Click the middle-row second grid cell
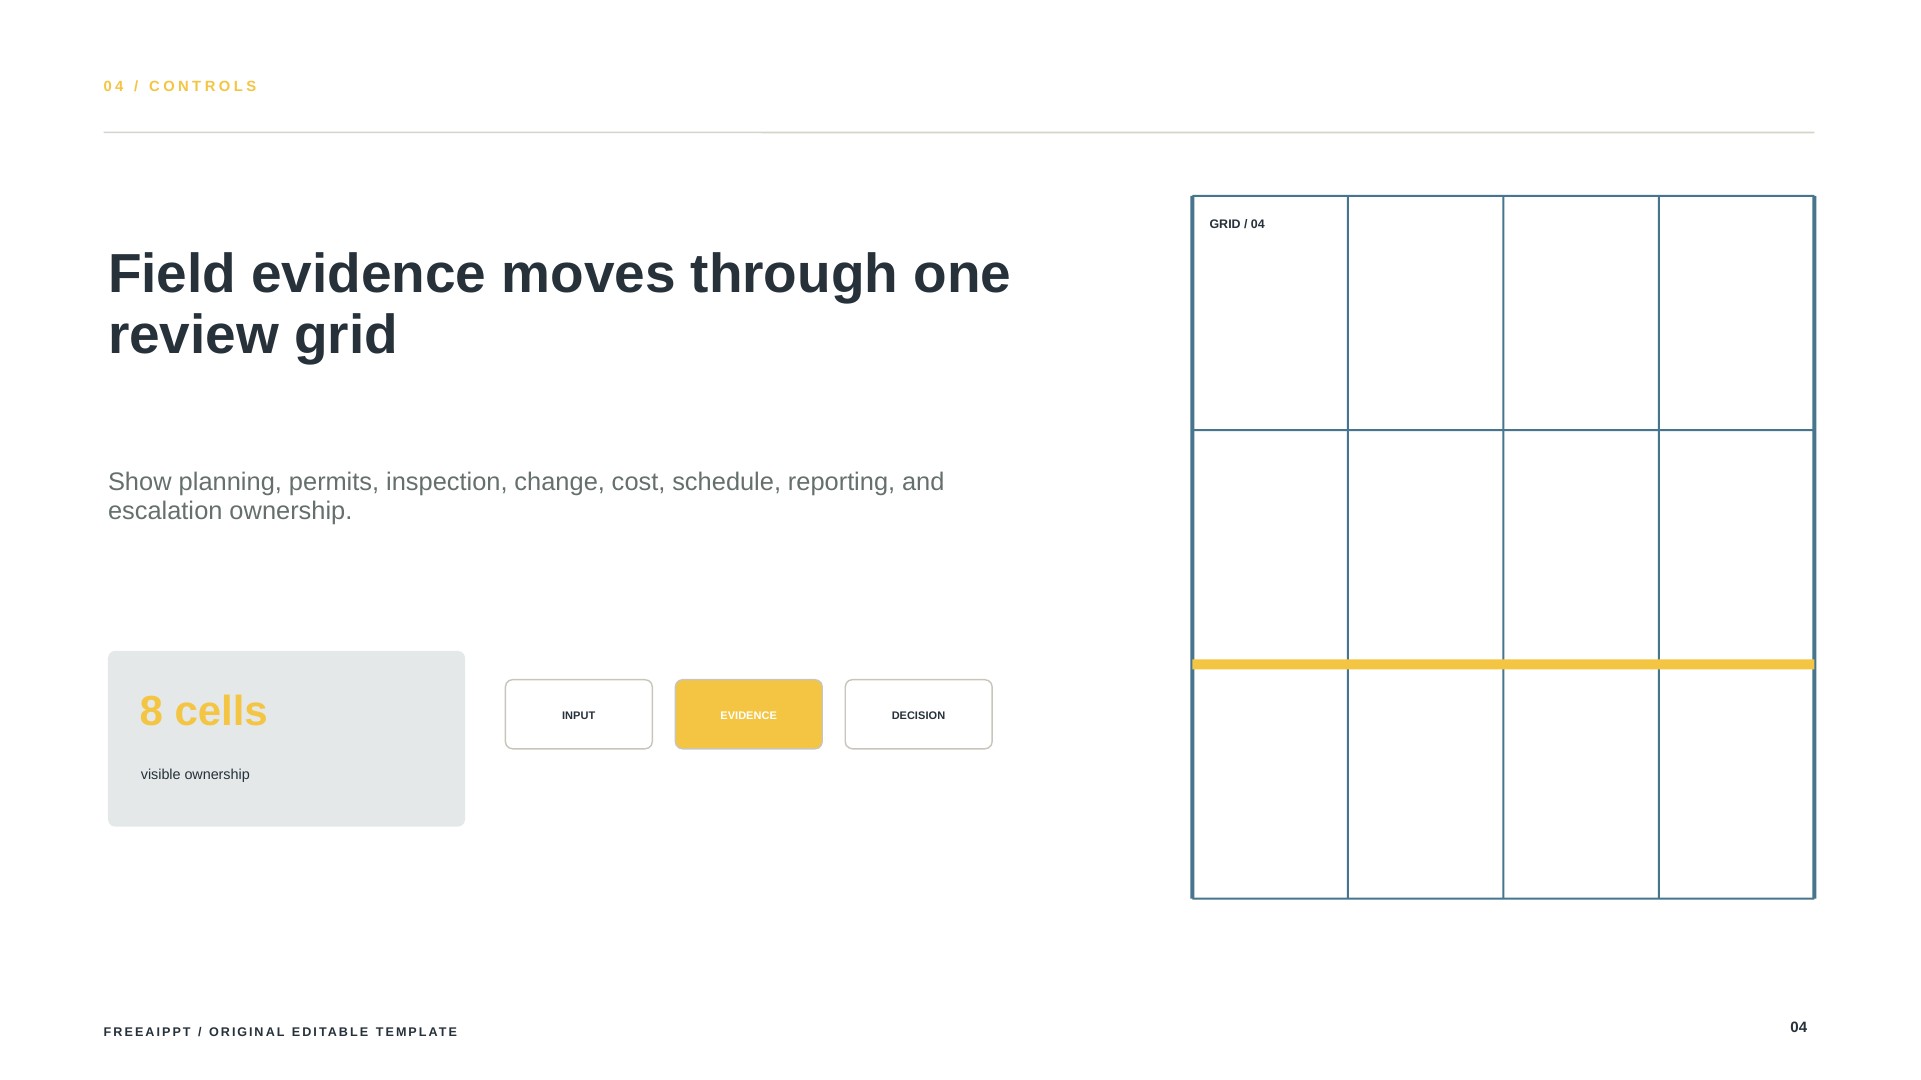The width and height of the screenshot is (1921, 1080). coord(1425,545)
